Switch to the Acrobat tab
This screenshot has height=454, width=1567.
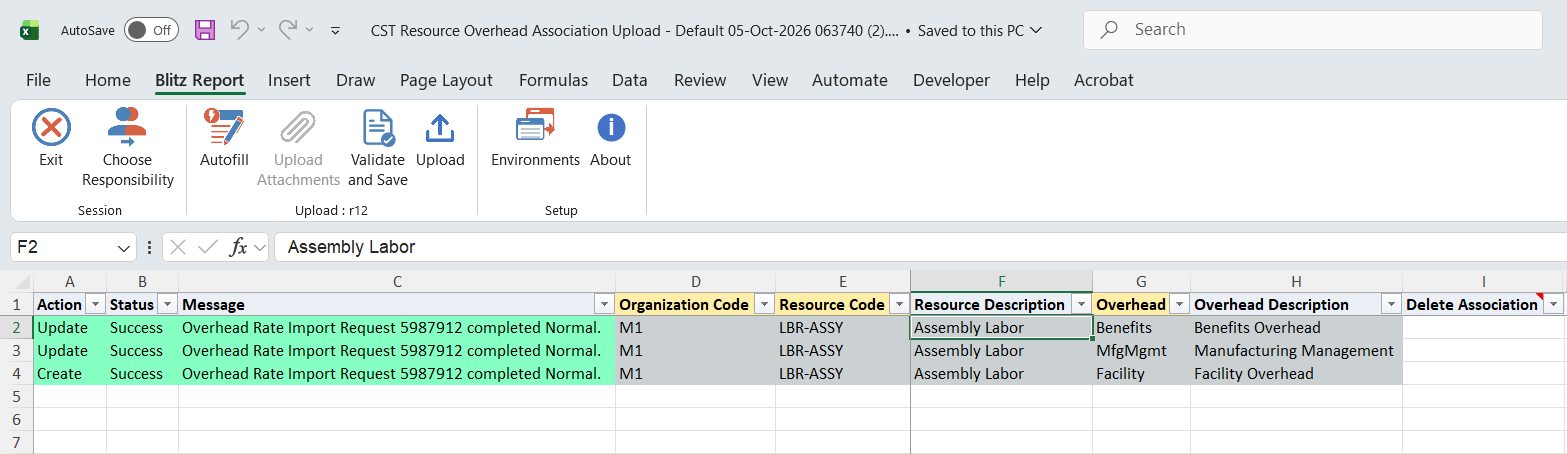[x=1104, y=80]
